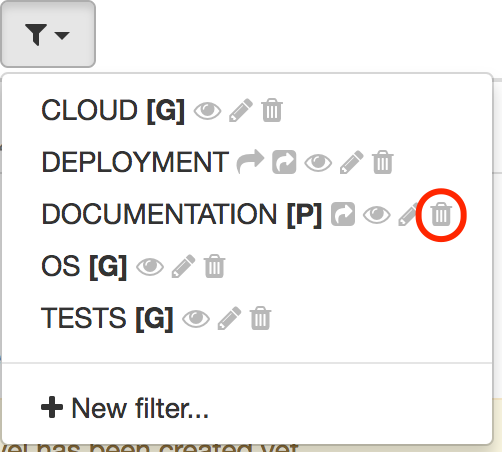Viewport: 502px width, 452px height.
Task: Edit the CLOUD filter with pencil icon
Action: pos(241,110)
